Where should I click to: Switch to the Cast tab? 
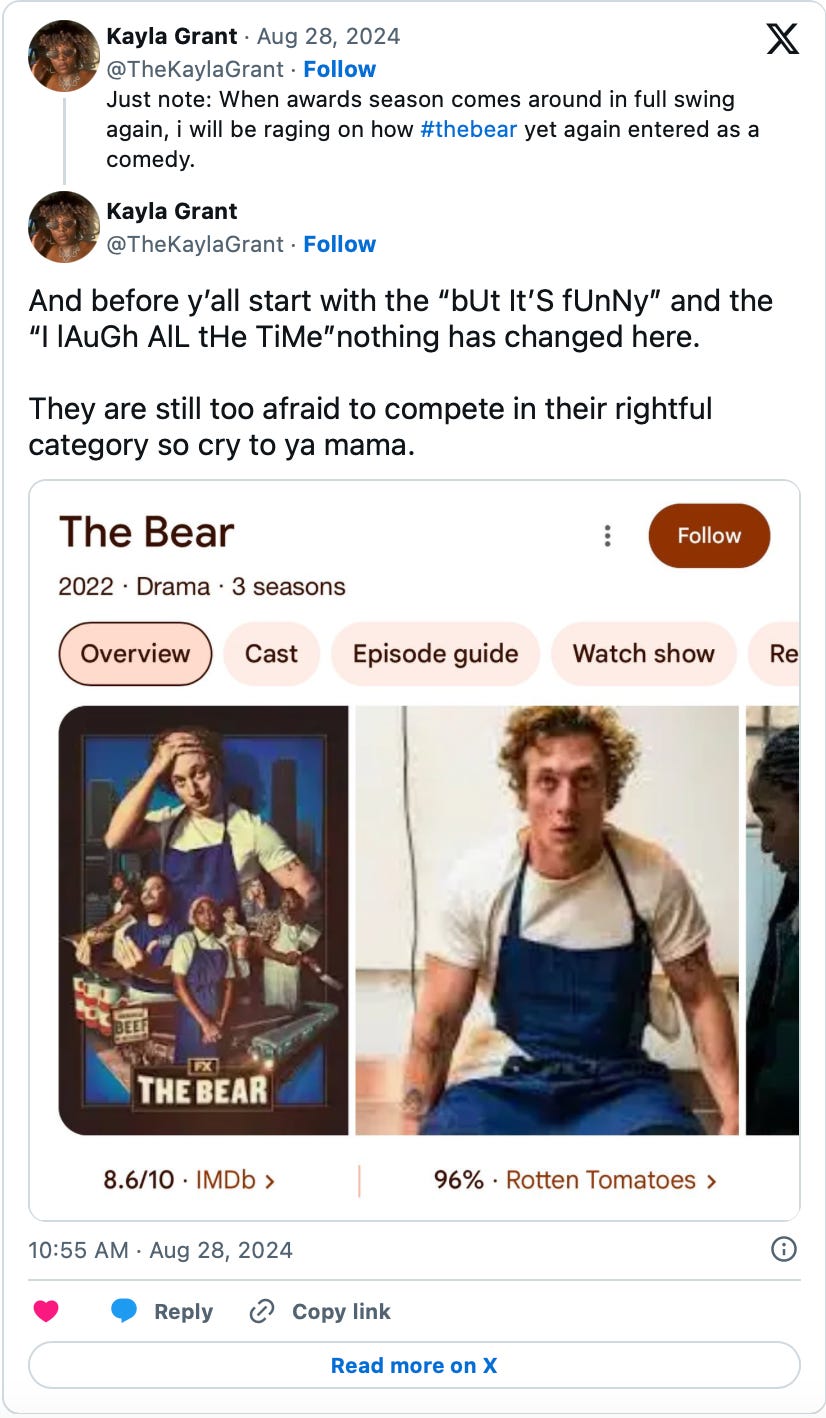271,654
